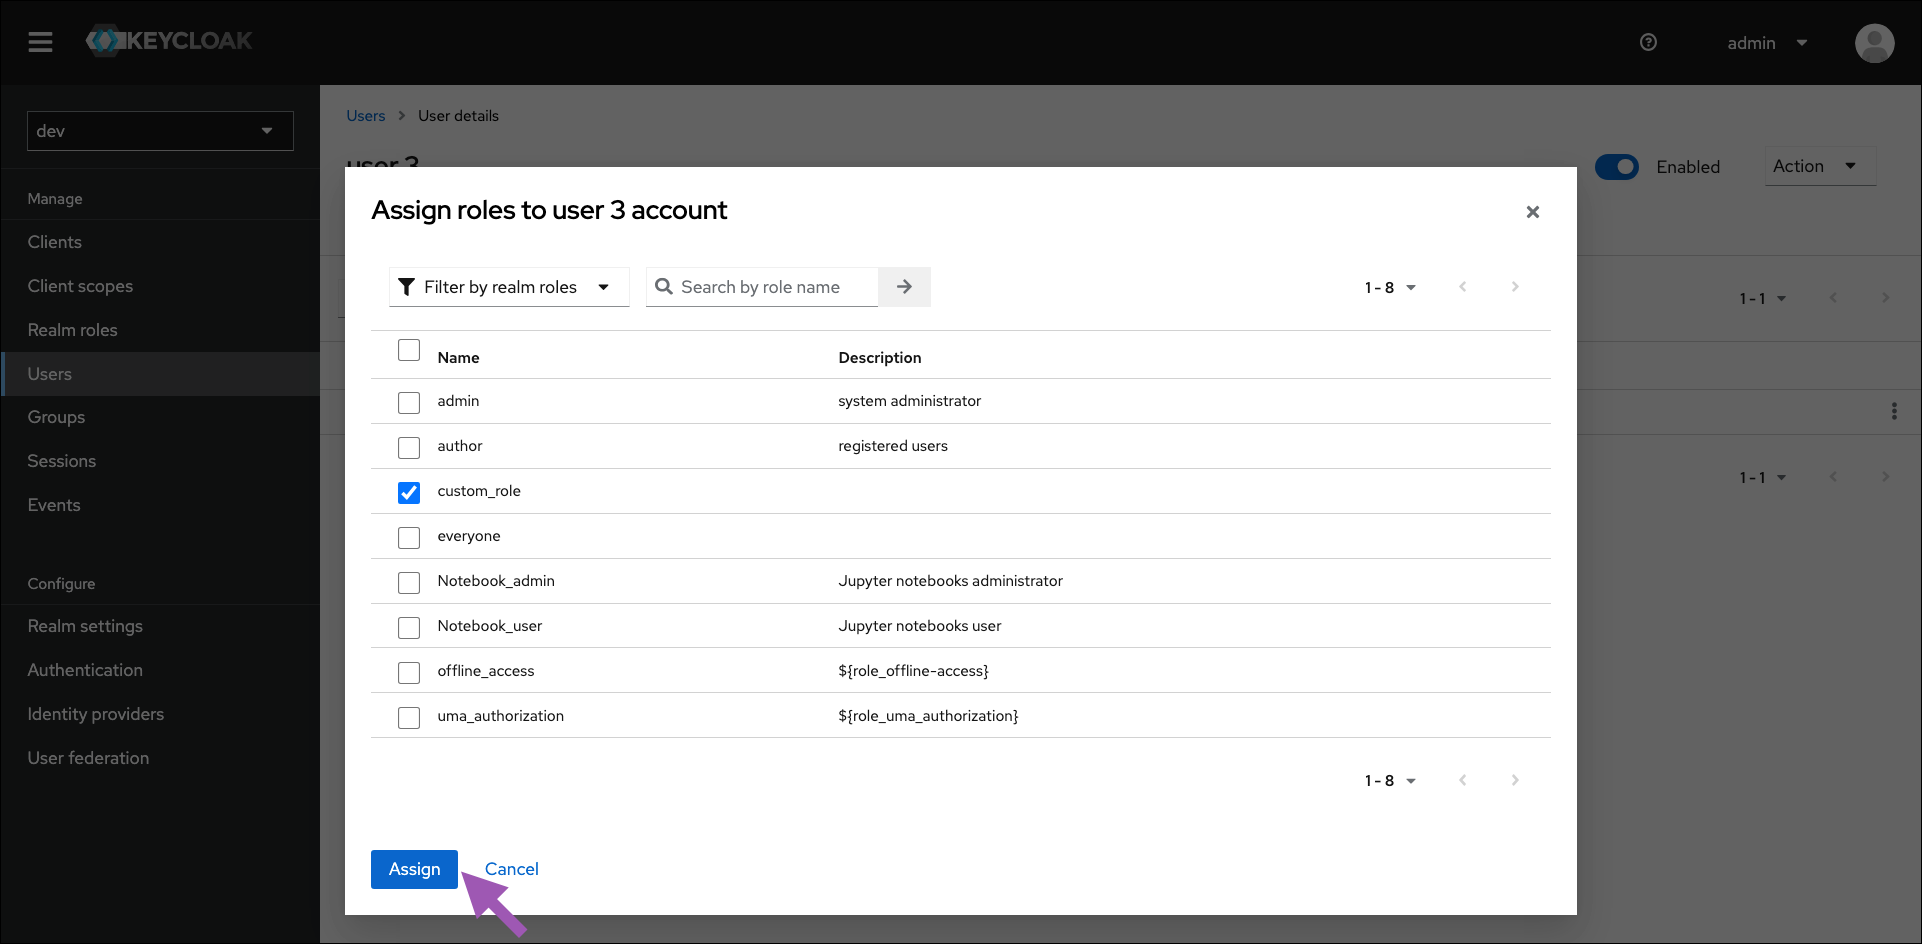1922x944 pixels.
Task: Click the '${role_offline-access}' description
Action: [x=913, y=671]
